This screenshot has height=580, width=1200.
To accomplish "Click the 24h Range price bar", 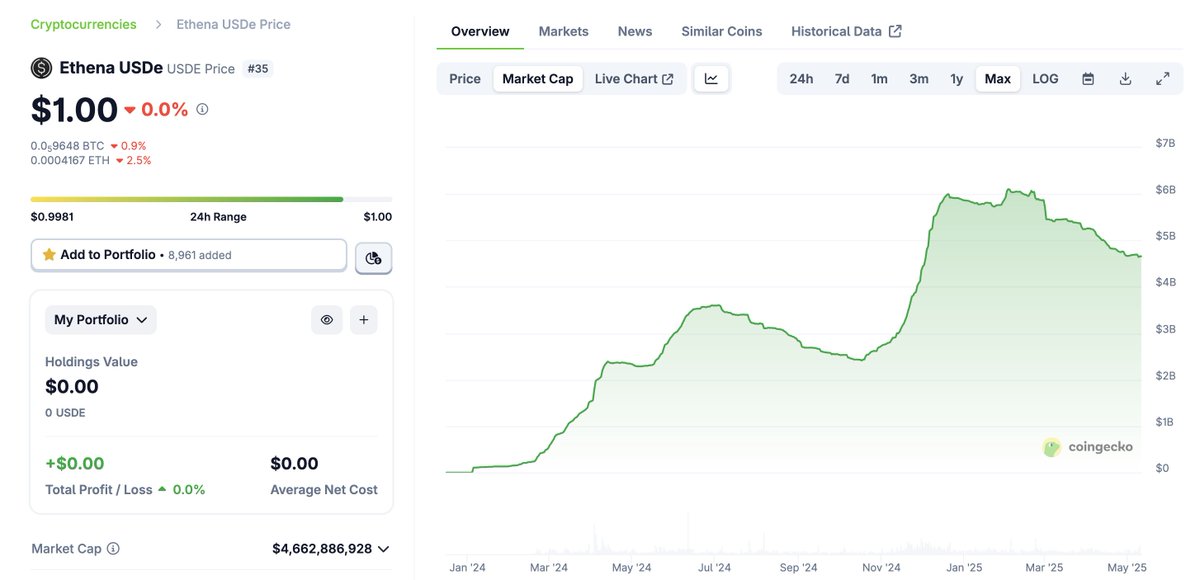I will coord(211,199).
